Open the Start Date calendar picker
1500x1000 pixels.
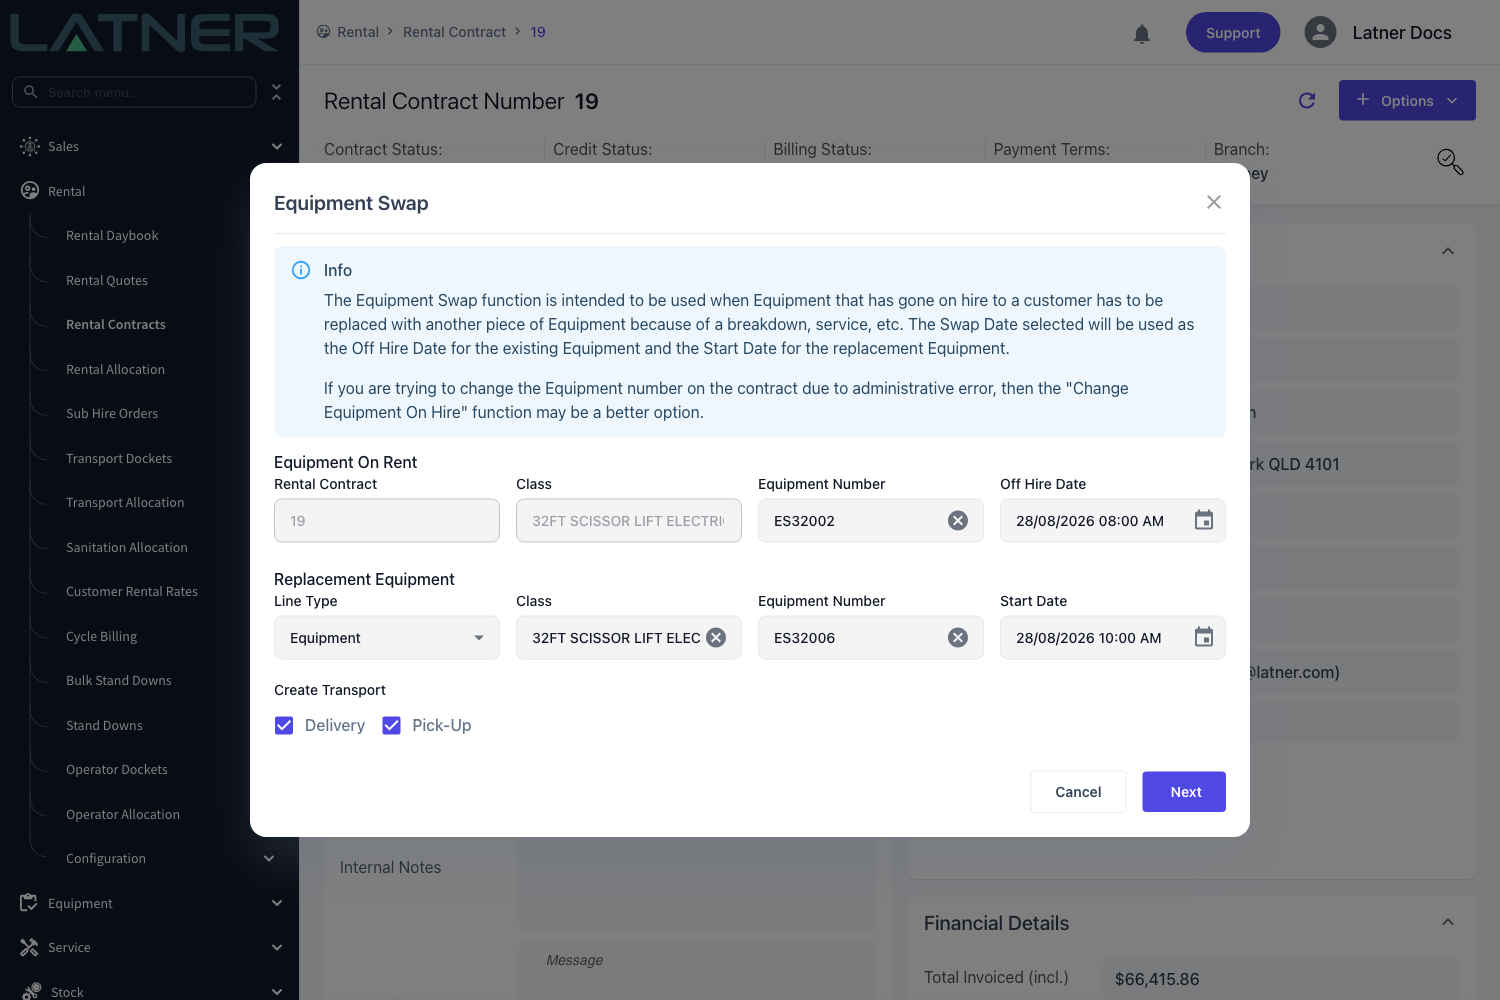coord(1204,637)
